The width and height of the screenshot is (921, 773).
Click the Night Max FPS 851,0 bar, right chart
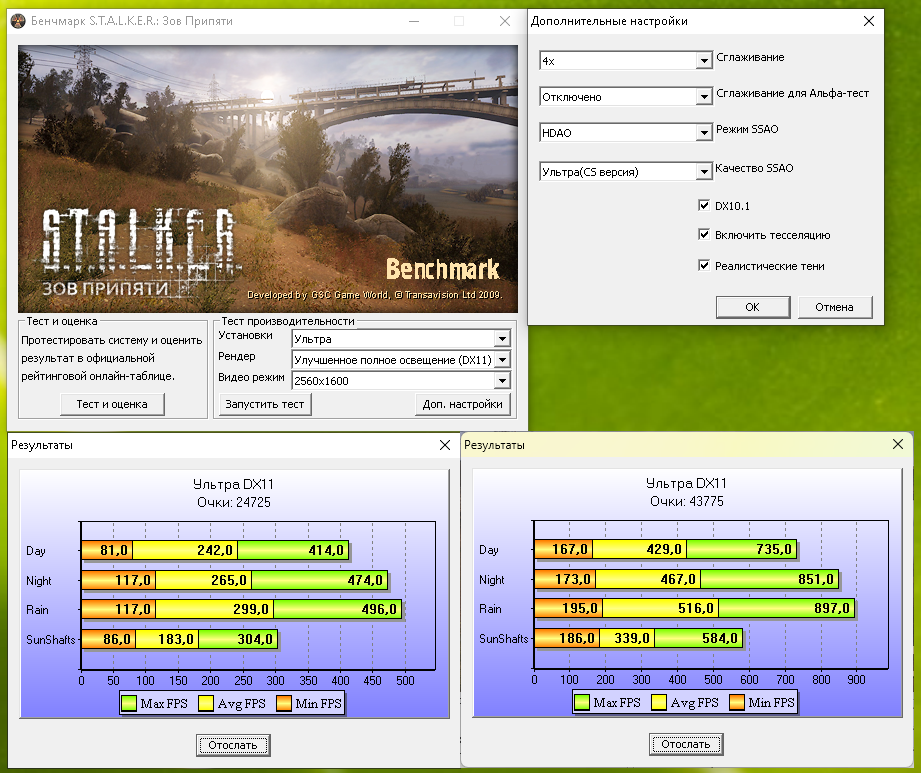769,579
